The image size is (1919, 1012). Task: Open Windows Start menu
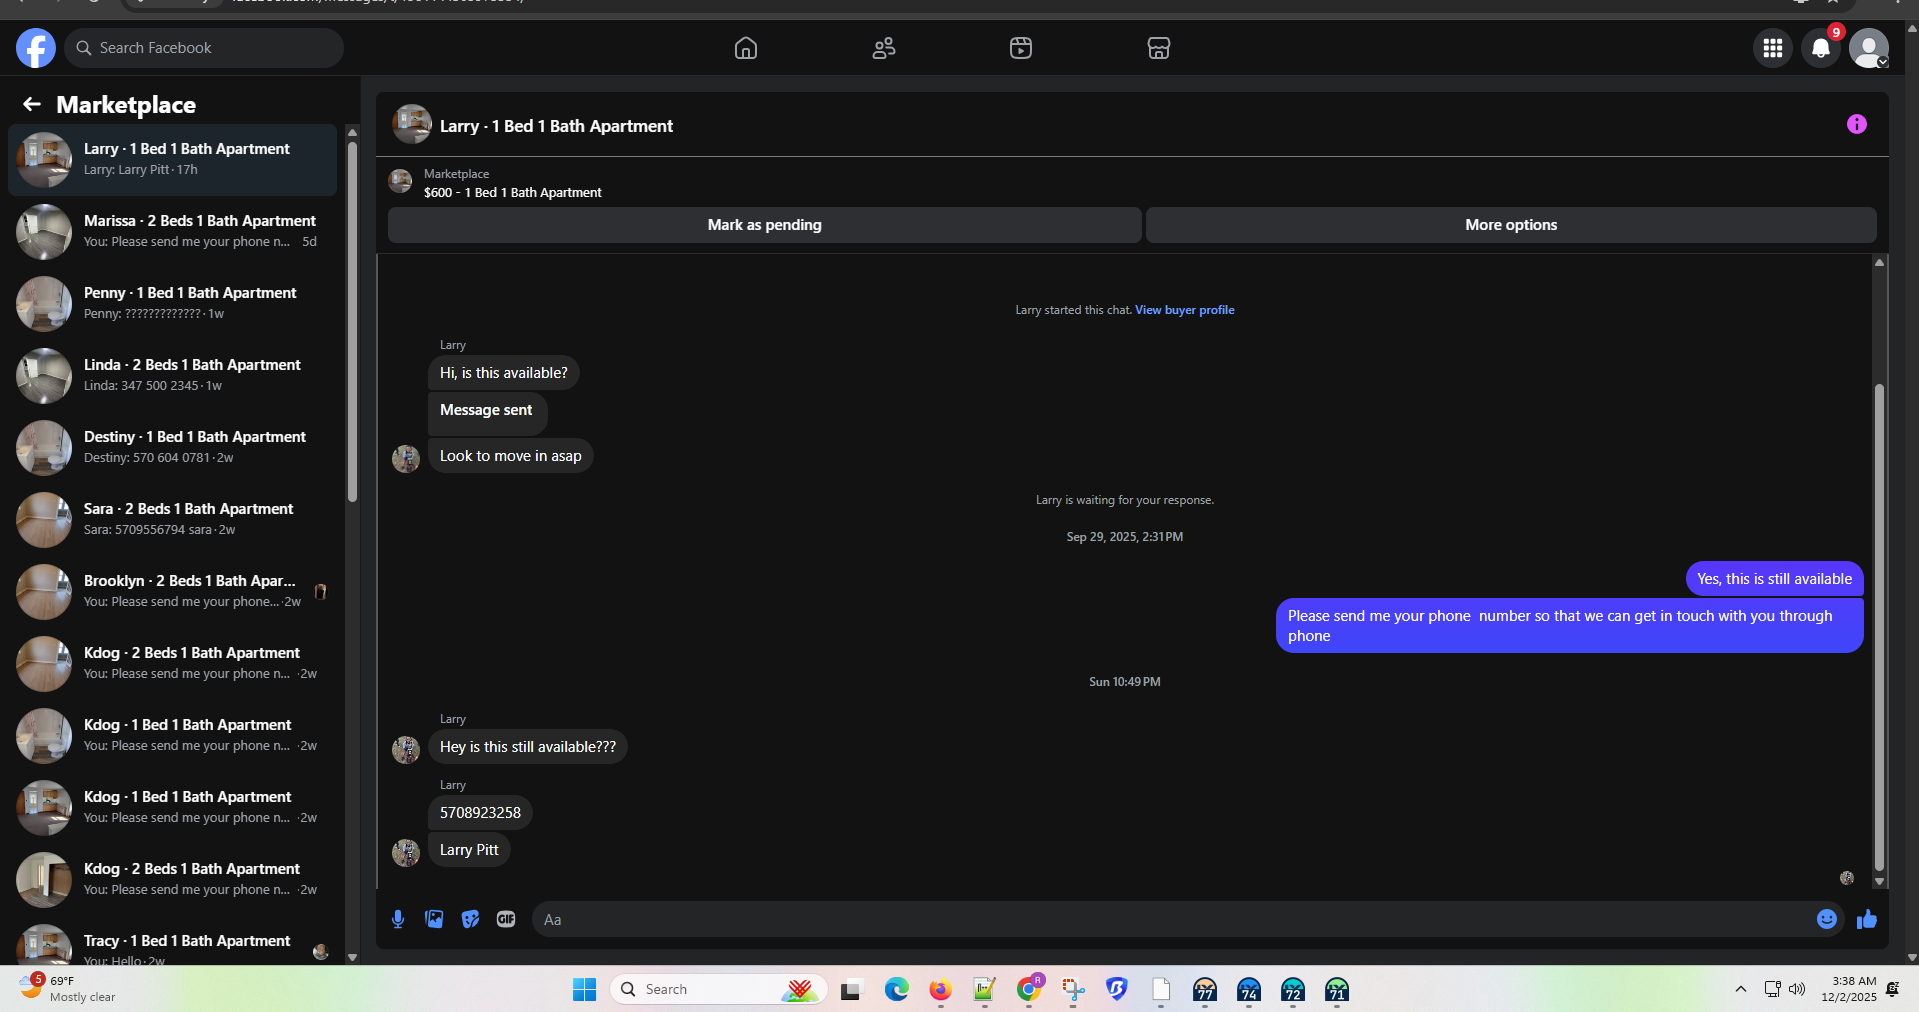(x=584, y=989)
